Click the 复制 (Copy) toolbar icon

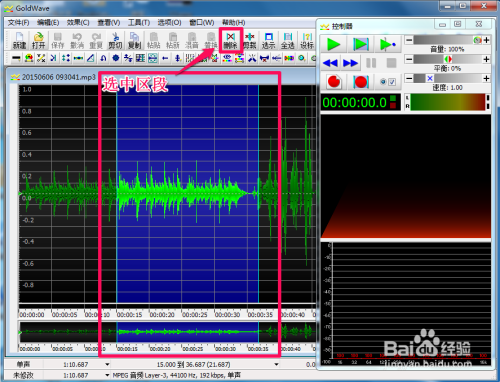[x=134, y=40]
